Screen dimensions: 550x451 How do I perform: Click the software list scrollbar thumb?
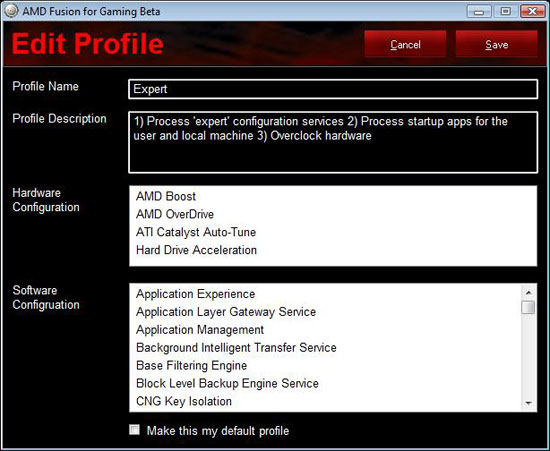[528, 307]
